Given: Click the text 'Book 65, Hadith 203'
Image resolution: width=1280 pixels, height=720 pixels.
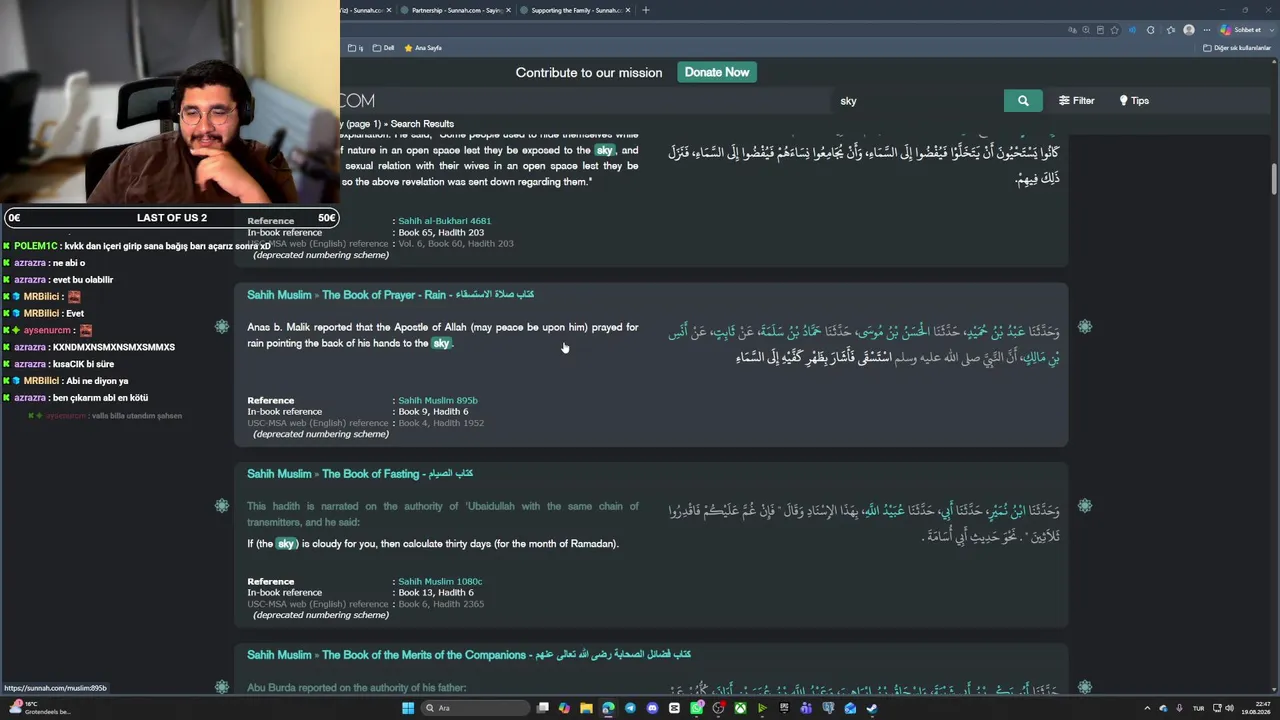Looking at the screenshot, I should (441, 233).
